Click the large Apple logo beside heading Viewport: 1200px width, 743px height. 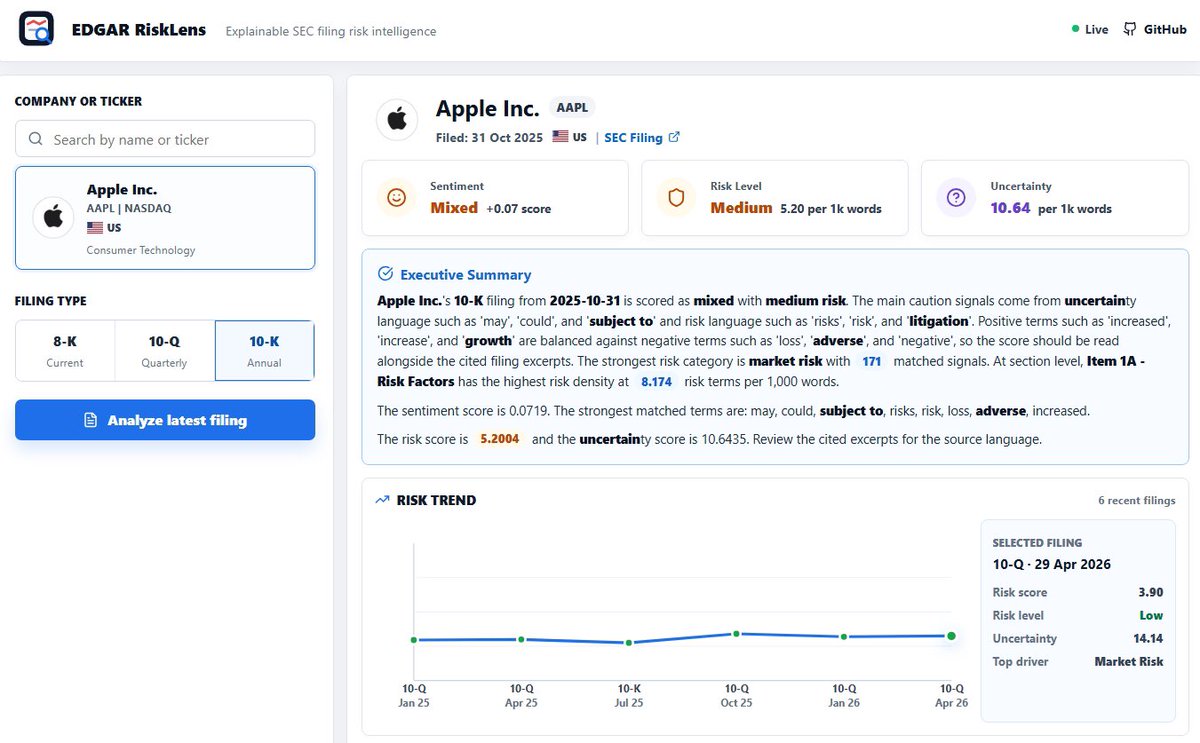tap(397, 120)
